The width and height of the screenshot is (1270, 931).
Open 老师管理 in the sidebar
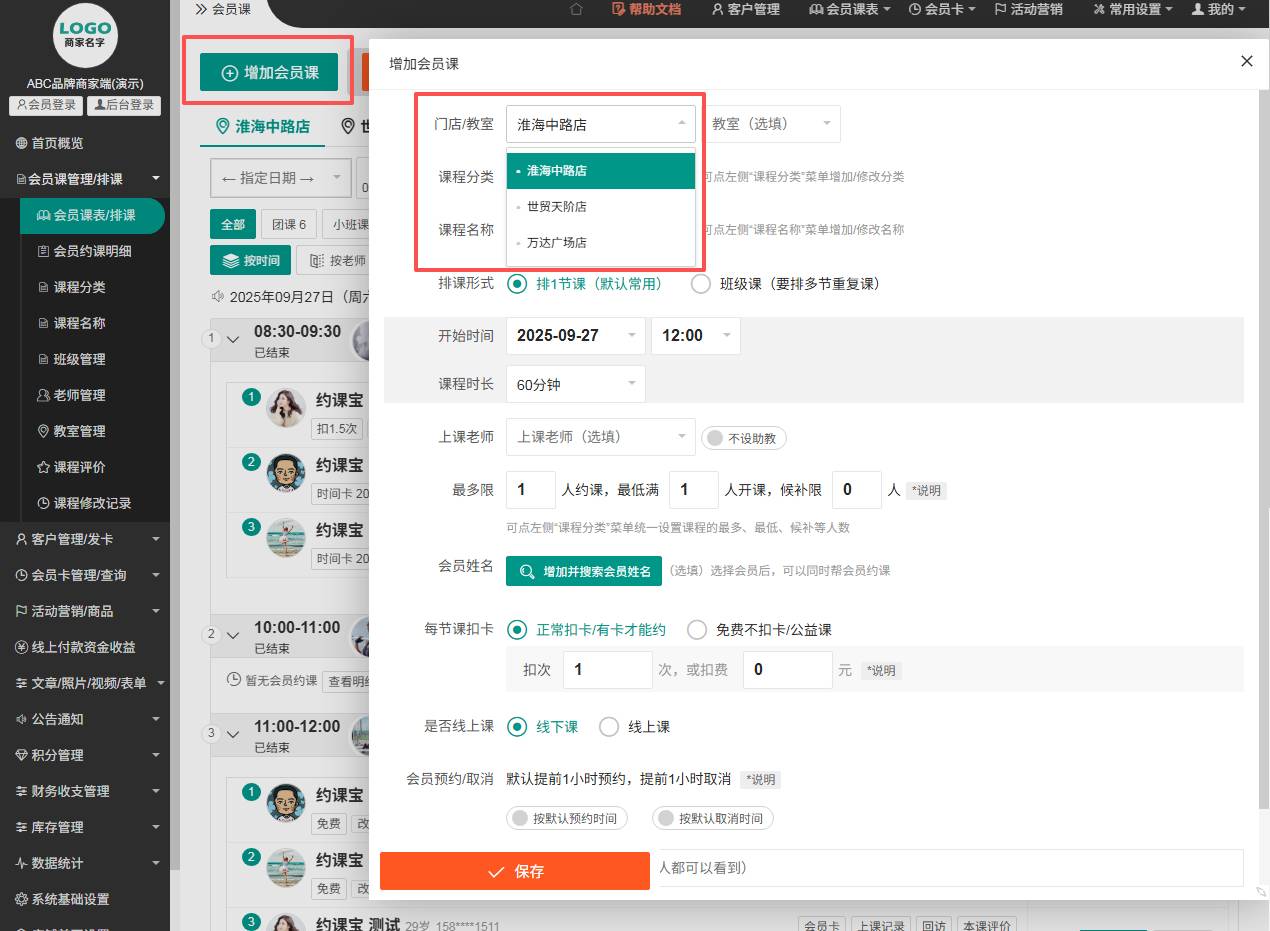pos(78,395)
